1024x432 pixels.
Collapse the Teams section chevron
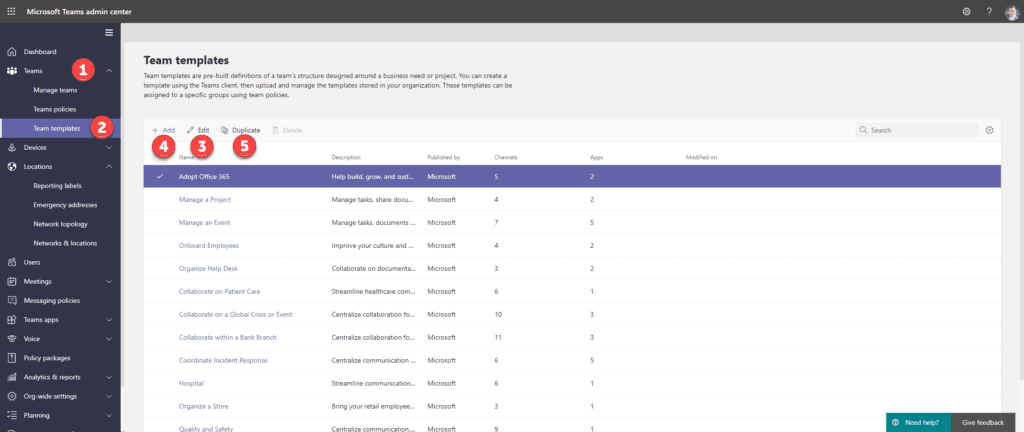[x=109, y=70]
